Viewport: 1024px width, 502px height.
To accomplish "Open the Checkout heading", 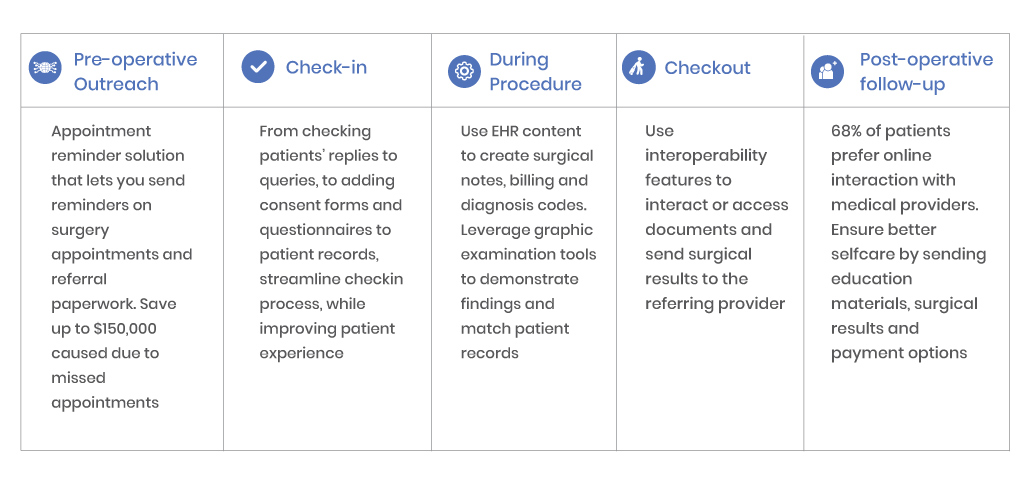I will 708,67.
